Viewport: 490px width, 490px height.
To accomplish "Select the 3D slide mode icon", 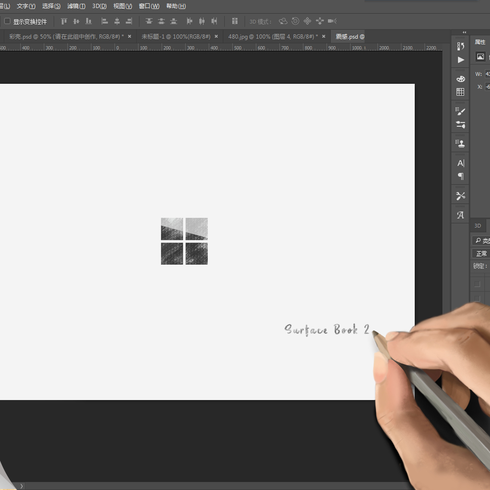I will tap(320, 21).
